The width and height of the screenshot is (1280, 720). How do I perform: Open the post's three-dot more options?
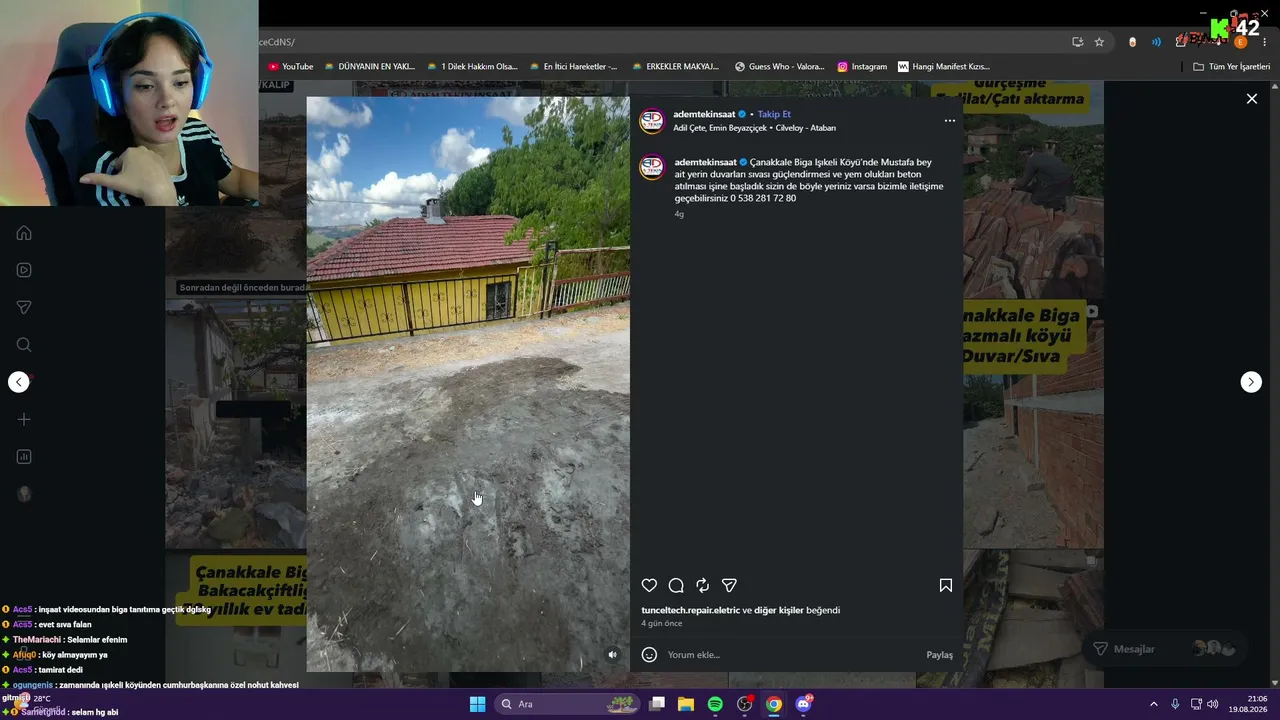[x=950, y=121]
